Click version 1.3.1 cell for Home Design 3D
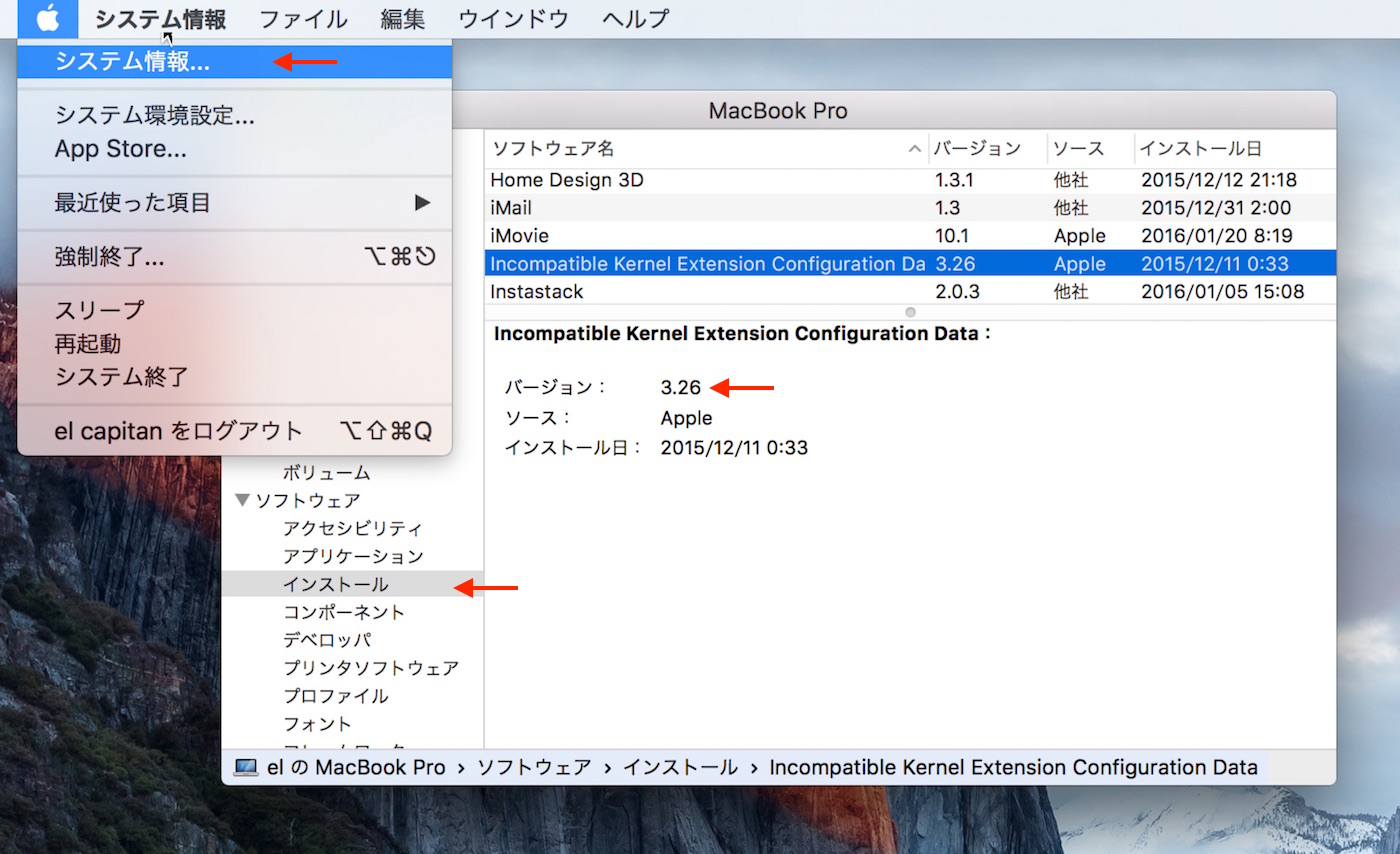Screen dimensions: 1400x854 coord(956,180)
